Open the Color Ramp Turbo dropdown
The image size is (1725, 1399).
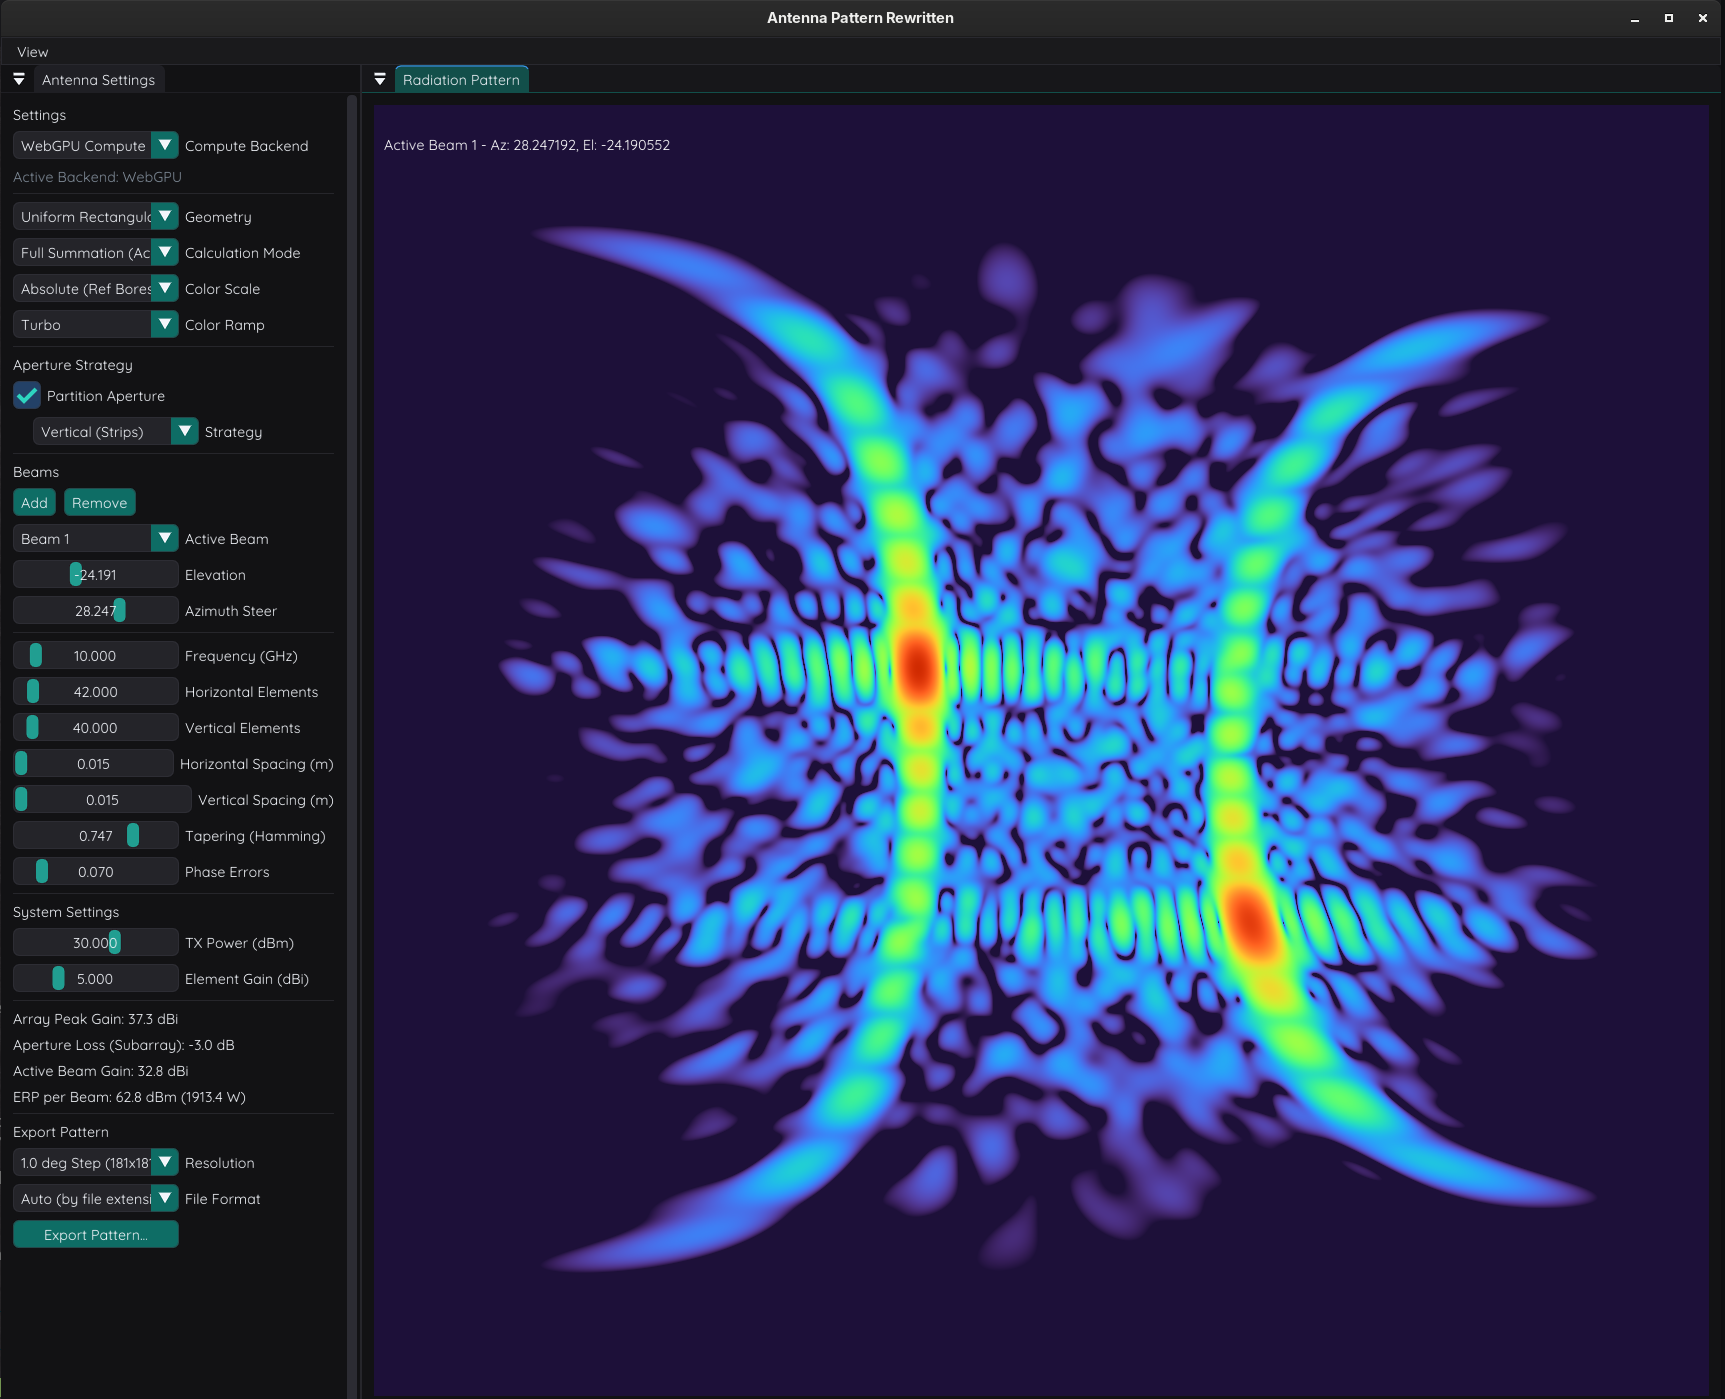point(95,324)
